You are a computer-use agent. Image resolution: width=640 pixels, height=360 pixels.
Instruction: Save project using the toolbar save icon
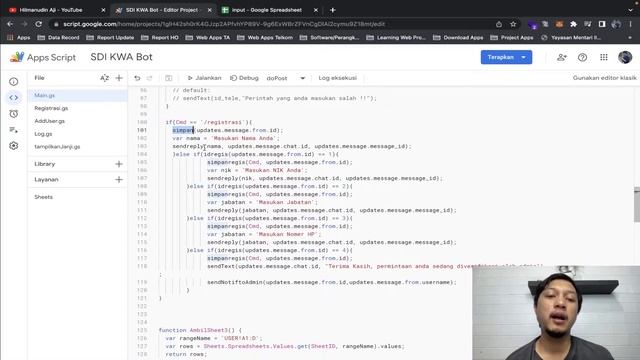(168, 78)
